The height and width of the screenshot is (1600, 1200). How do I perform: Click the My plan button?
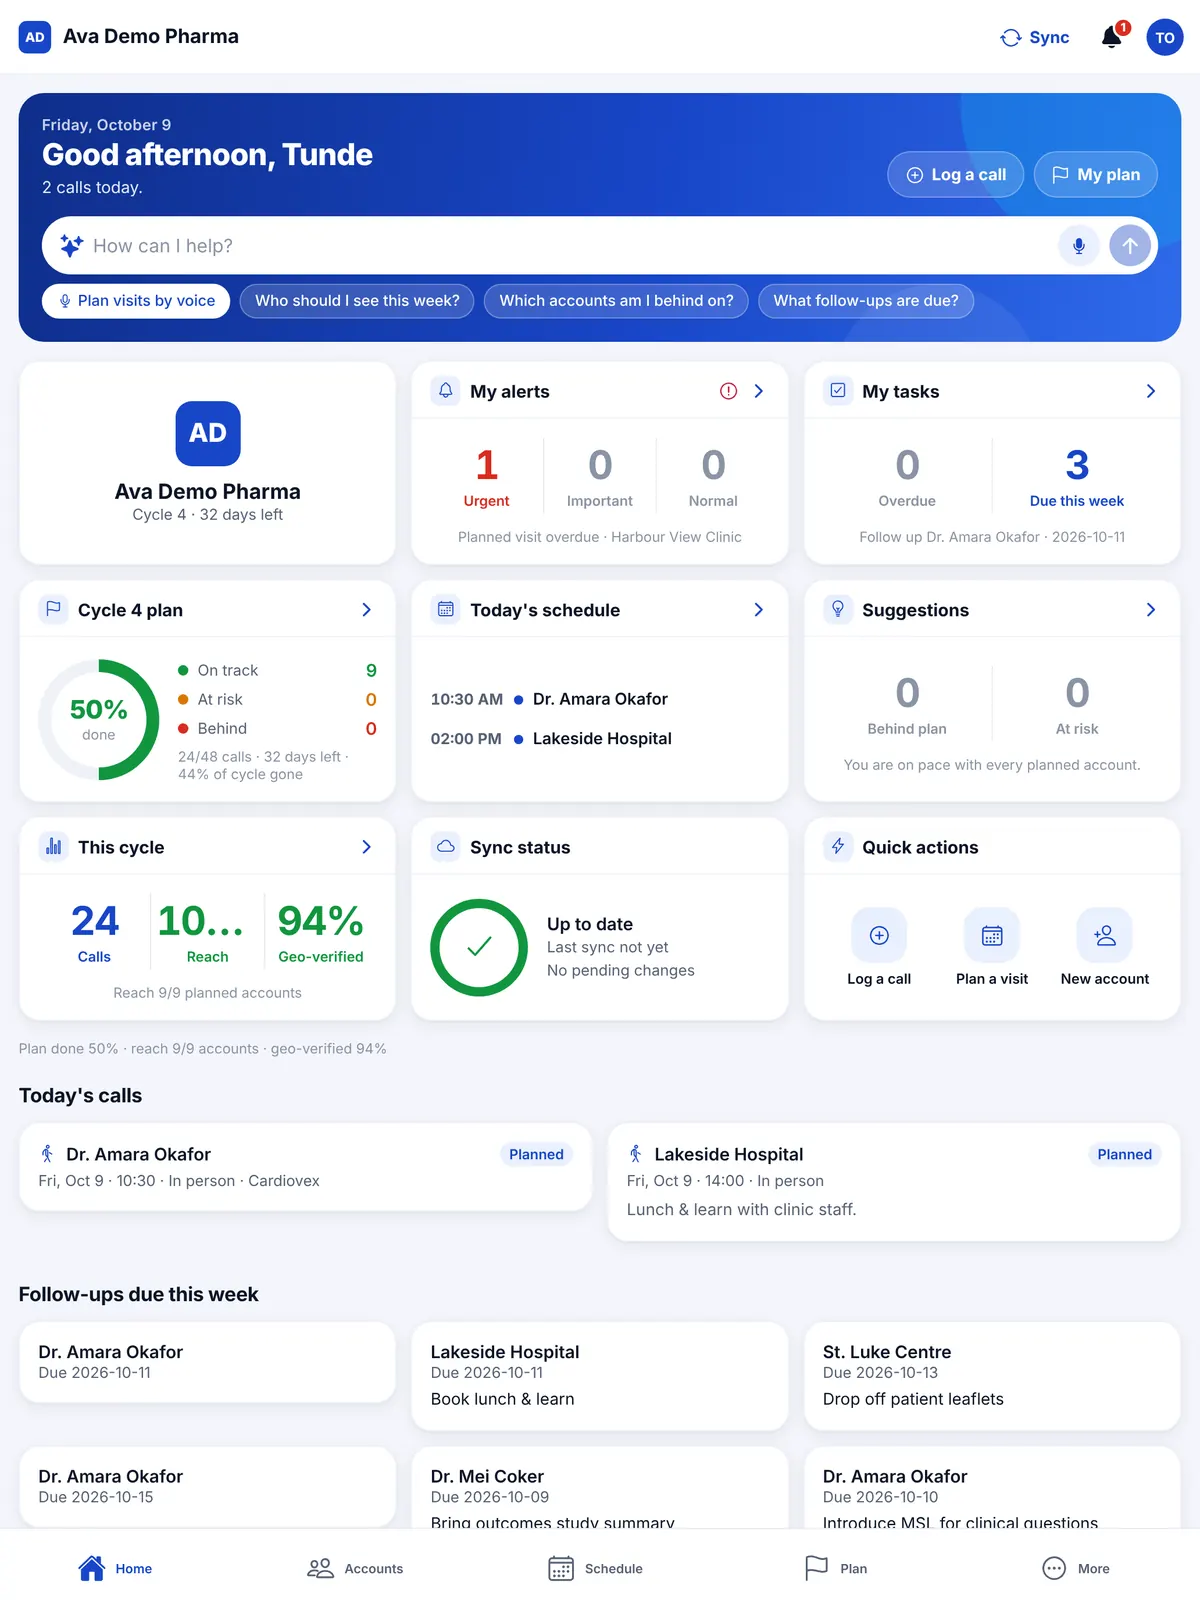[1096, 174]
